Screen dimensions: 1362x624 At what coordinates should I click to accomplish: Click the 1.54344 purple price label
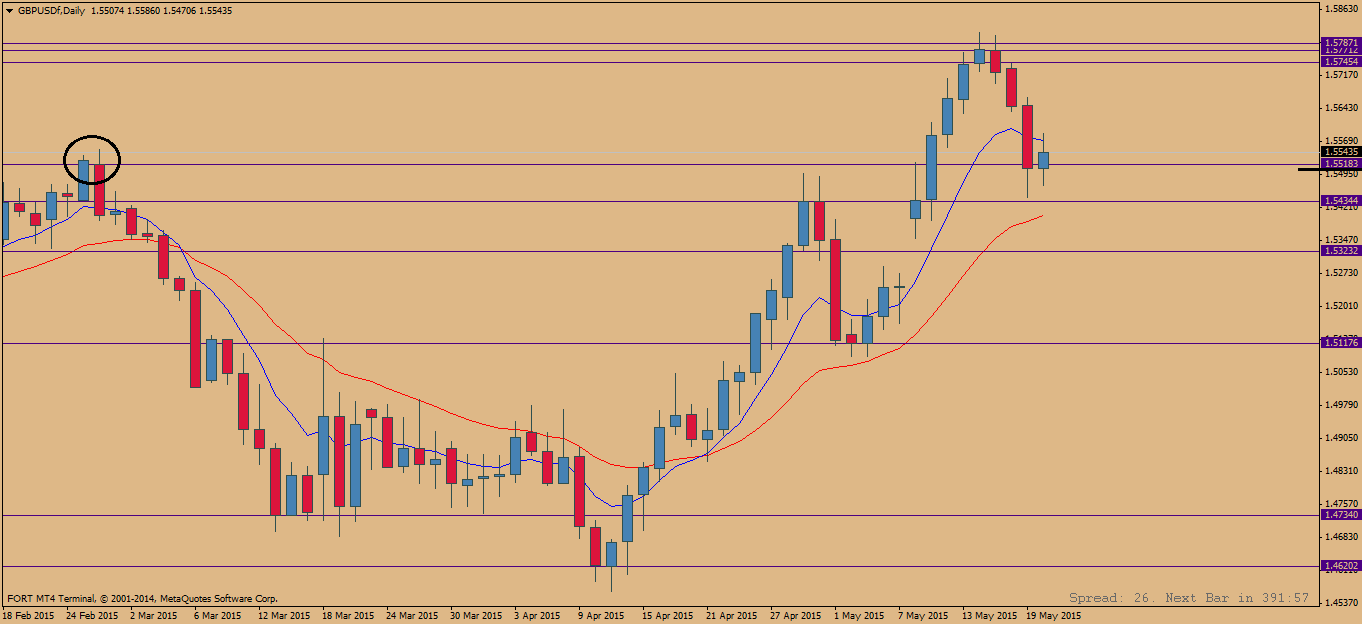click(x=1341, y=201)
